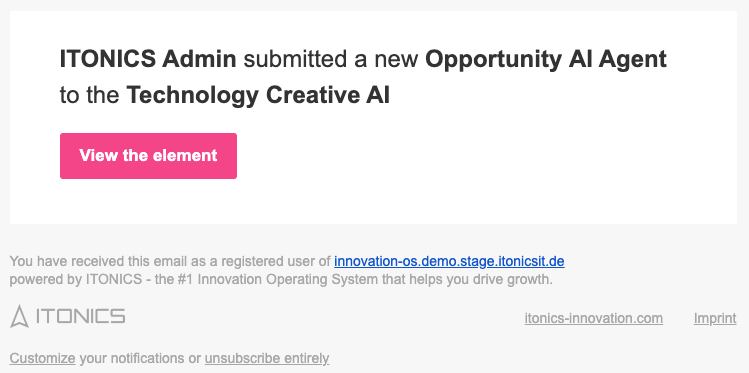Click blank white area beside the View button
The width and height of the screenshot is (749, 373).
pos(478,156)
